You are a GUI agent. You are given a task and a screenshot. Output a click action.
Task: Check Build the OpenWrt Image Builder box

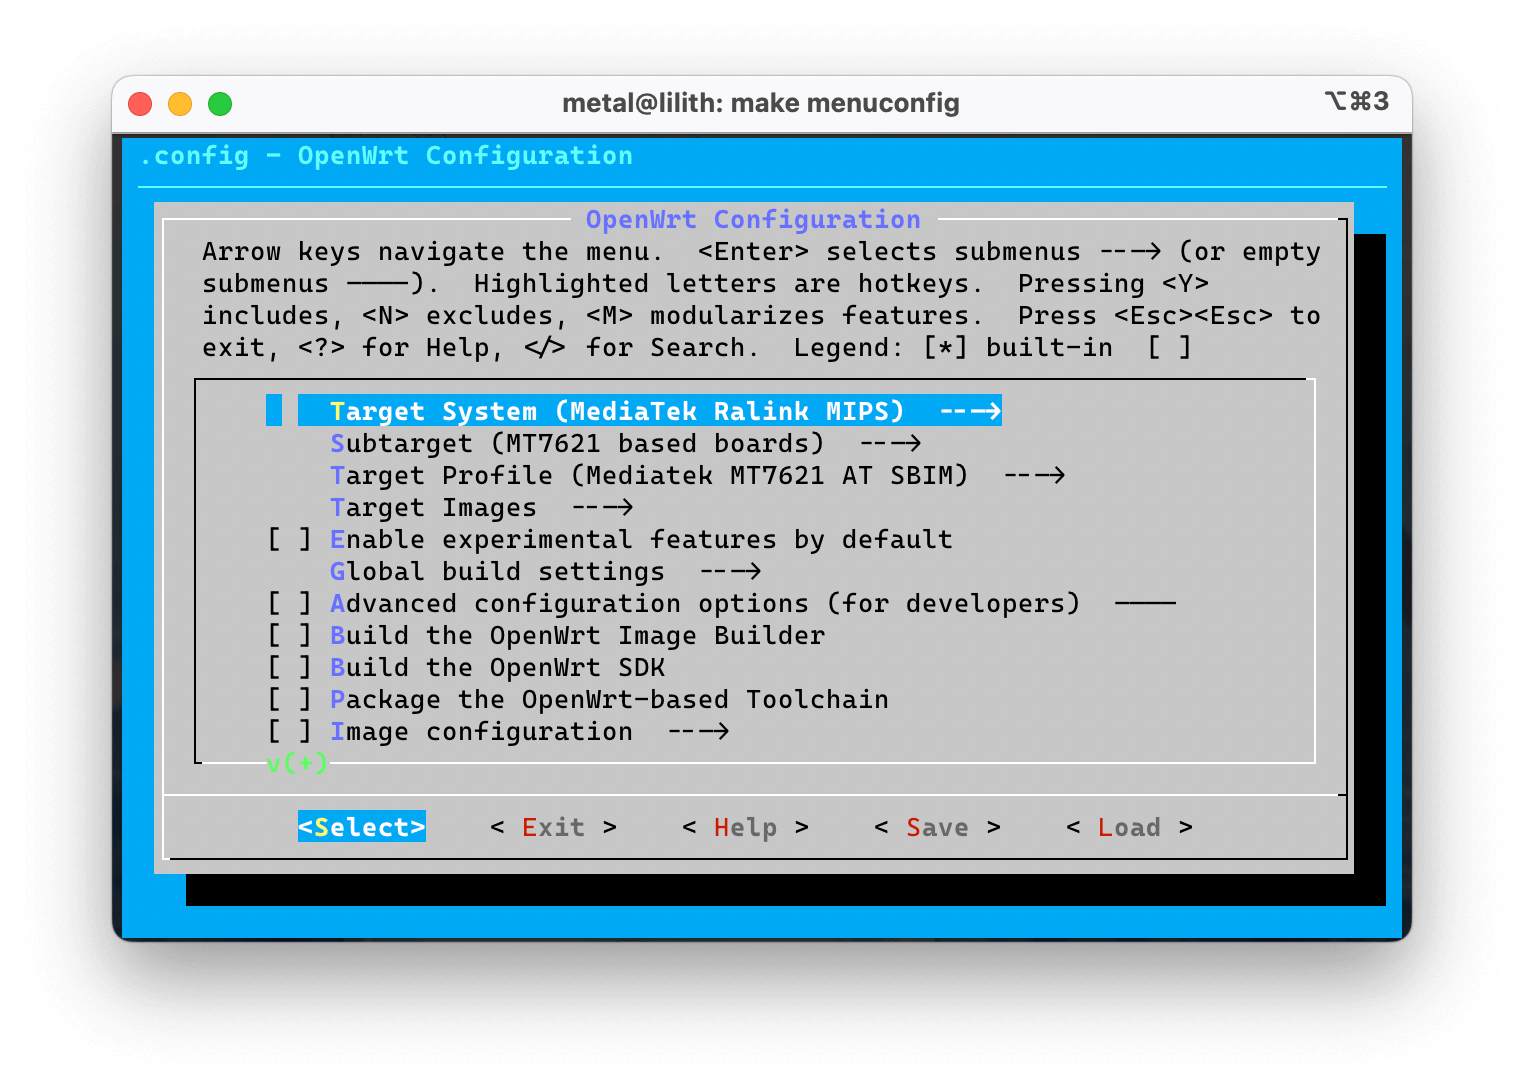coord(289,635)
